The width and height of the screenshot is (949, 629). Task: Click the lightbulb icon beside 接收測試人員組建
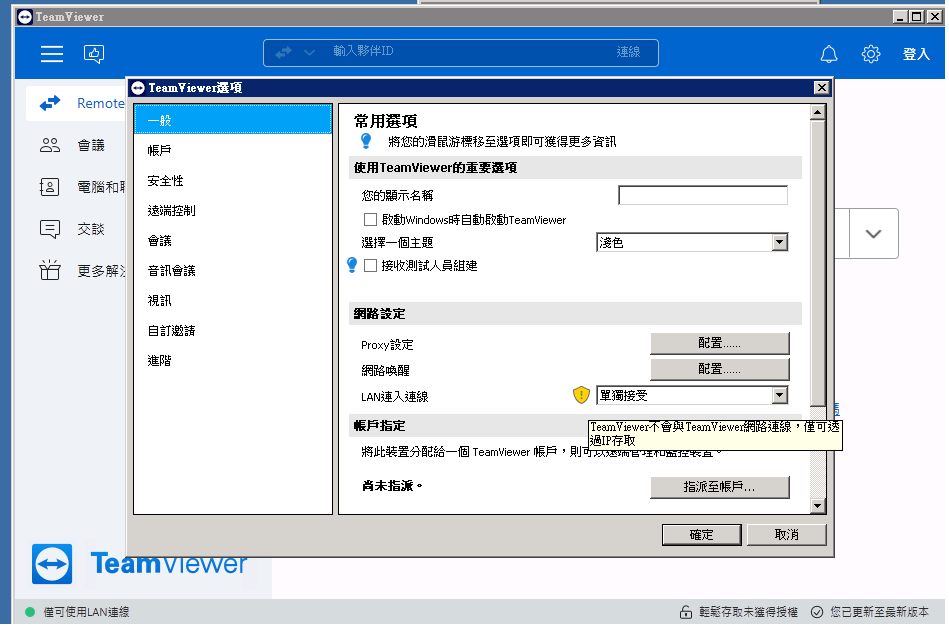(352, 265)
